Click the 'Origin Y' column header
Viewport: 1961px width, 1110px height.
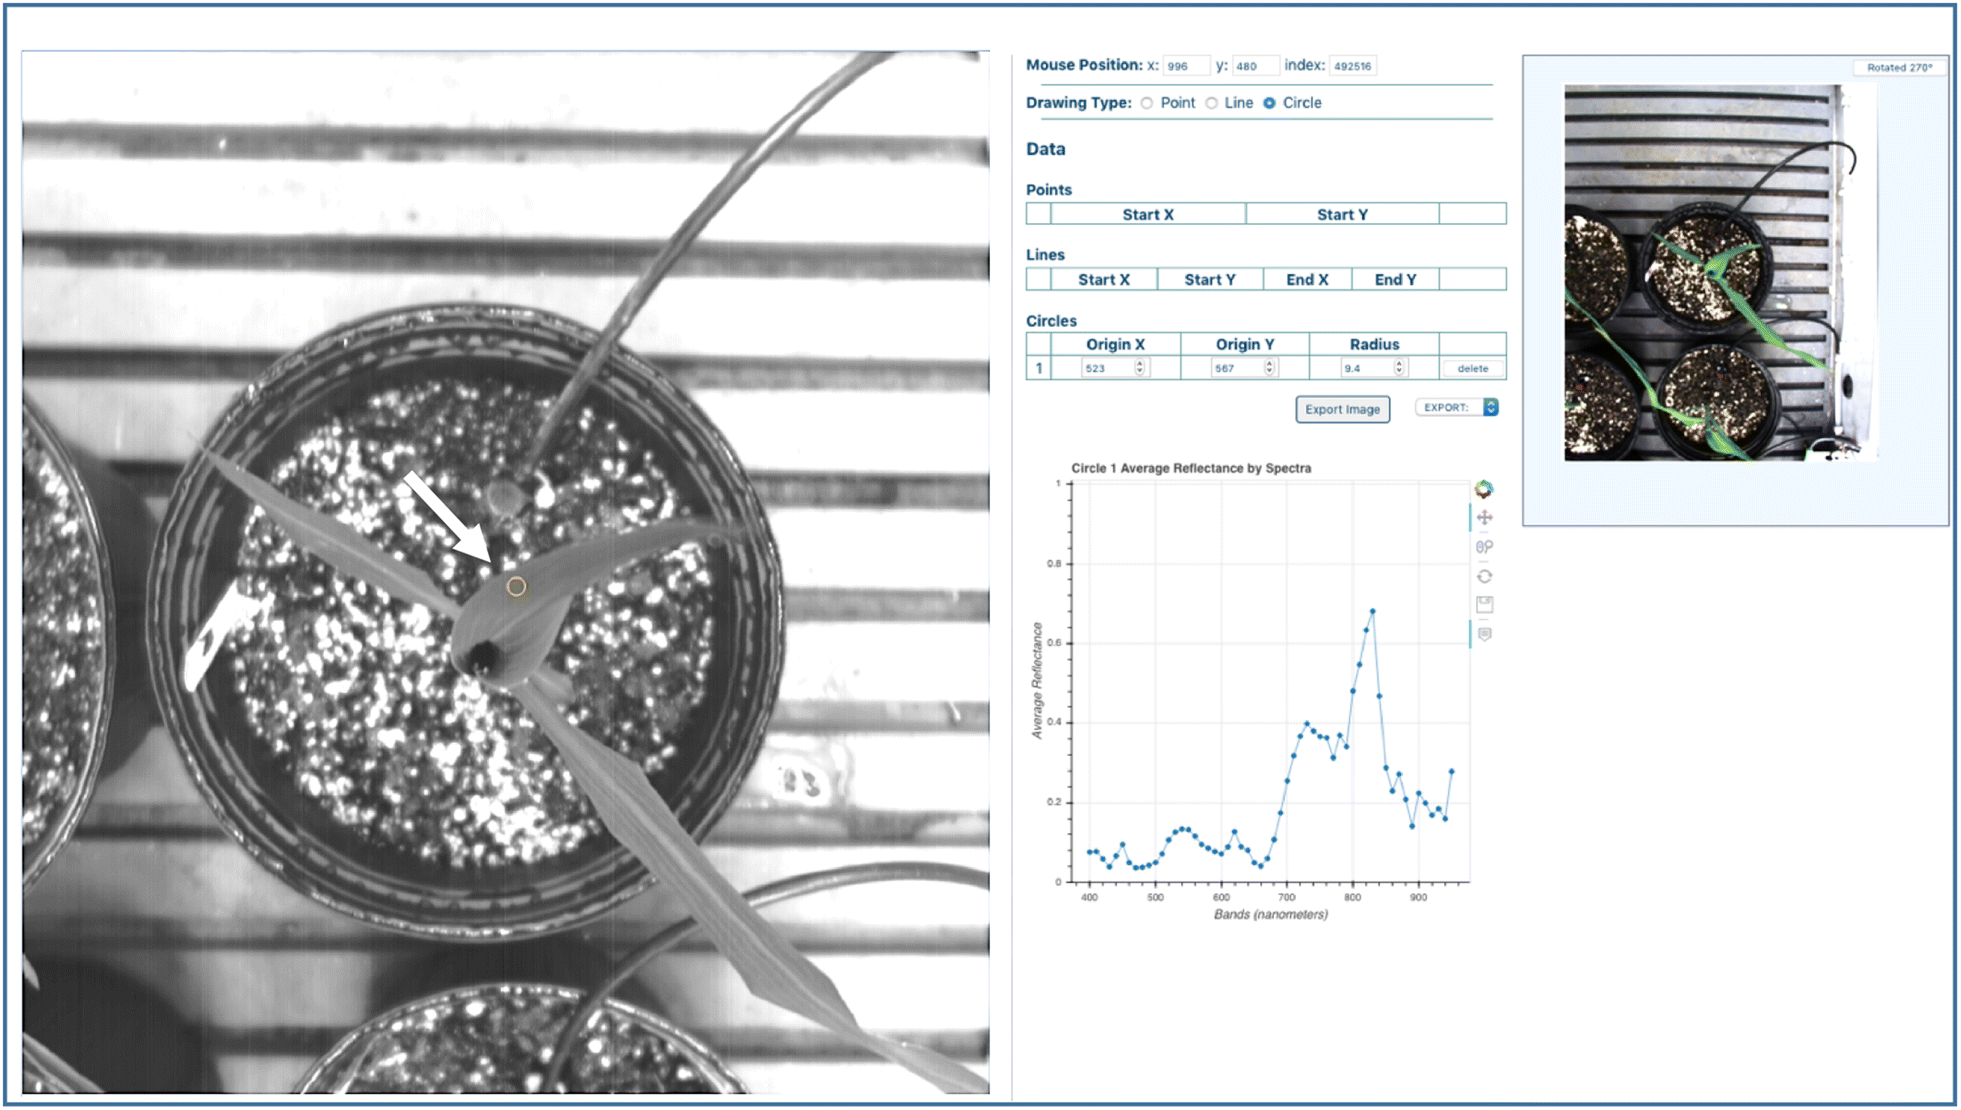pyautogui.click(x=1245, y=344)
